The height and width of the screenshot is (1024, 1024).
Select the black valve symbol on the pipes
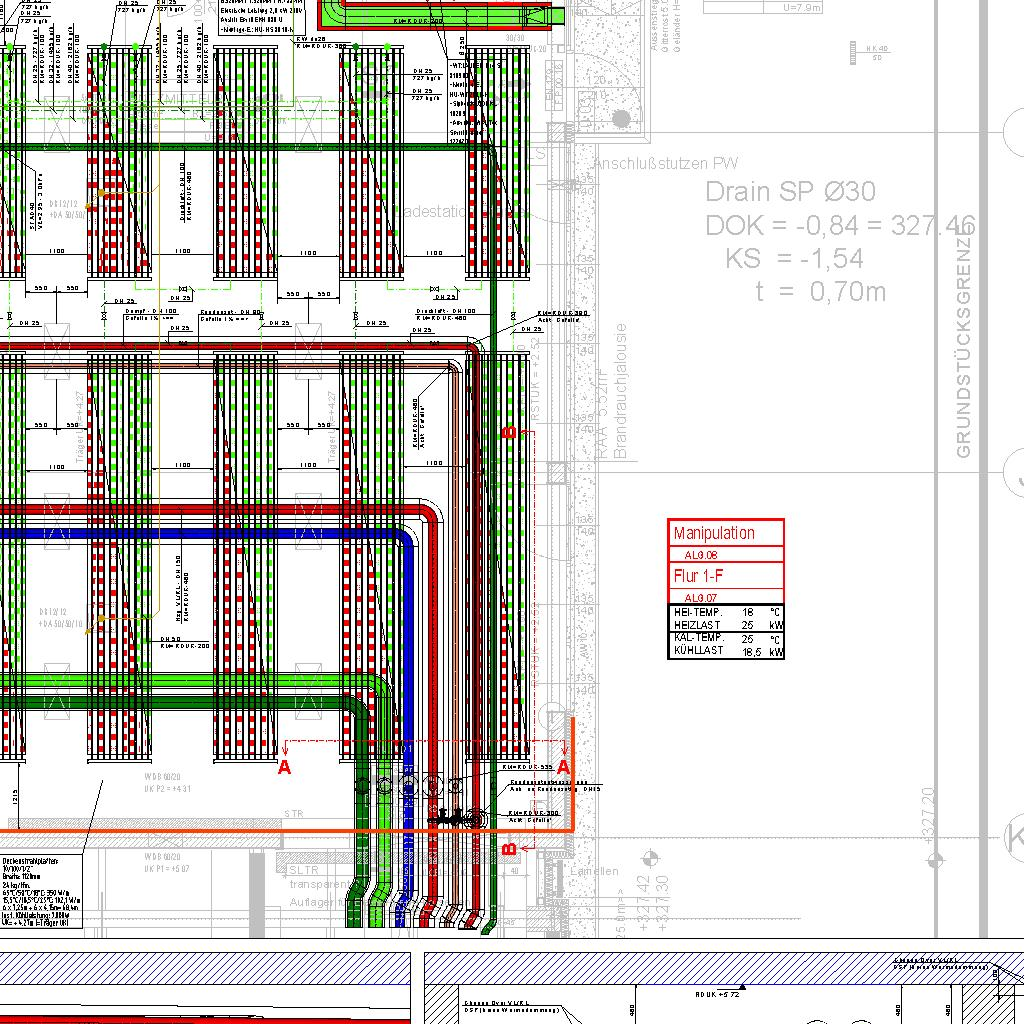(448, 817)
